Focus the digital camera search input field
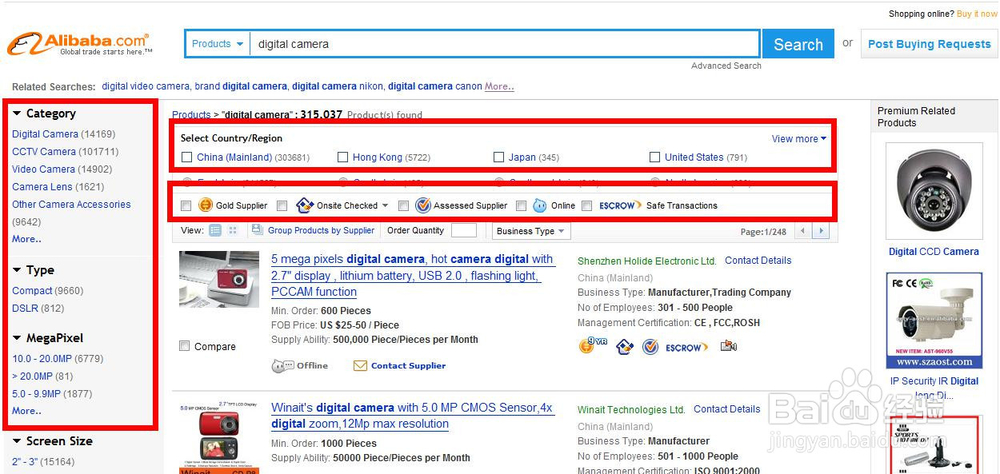1000x474 pixels. tap(504, 44)
